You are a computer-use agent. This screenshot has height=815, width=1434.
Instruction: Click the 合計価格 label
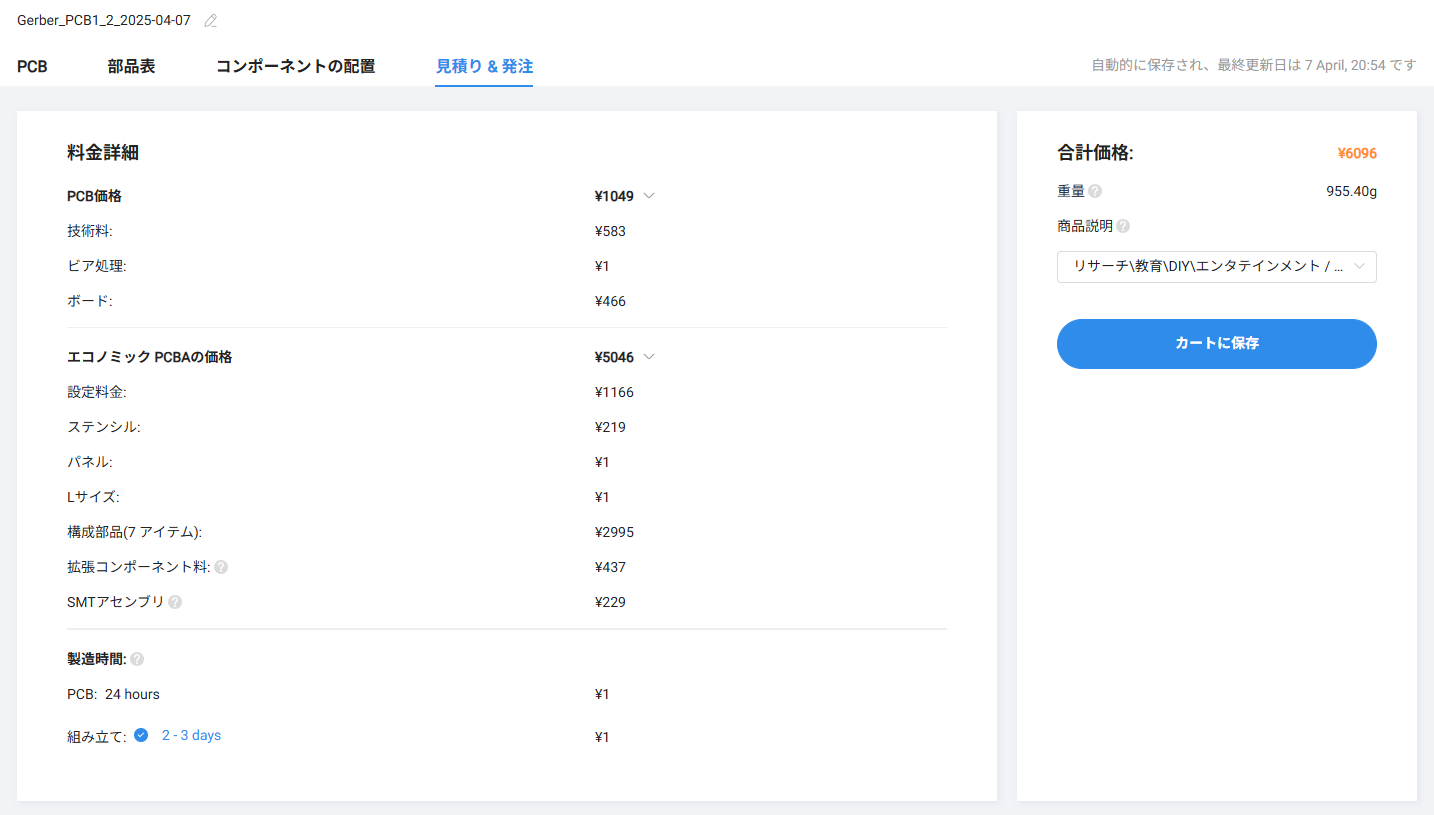1095,153
